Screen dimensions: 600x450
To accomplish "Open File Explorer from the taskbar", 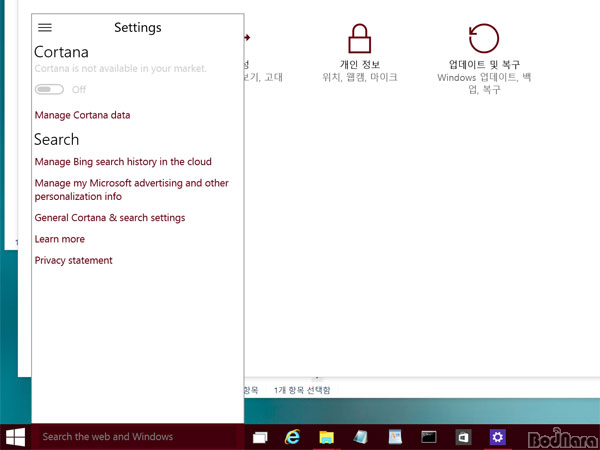I will [x=326, y=437].
